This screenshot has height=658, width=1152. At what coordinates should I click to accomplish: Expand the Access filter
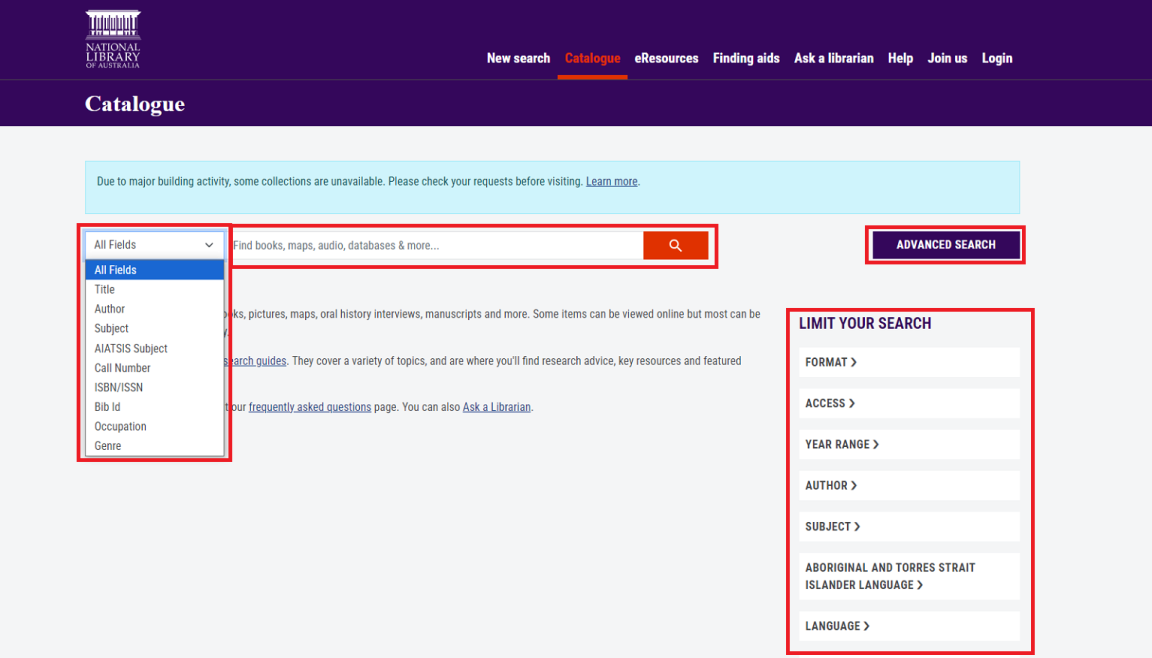coord(909,403)
